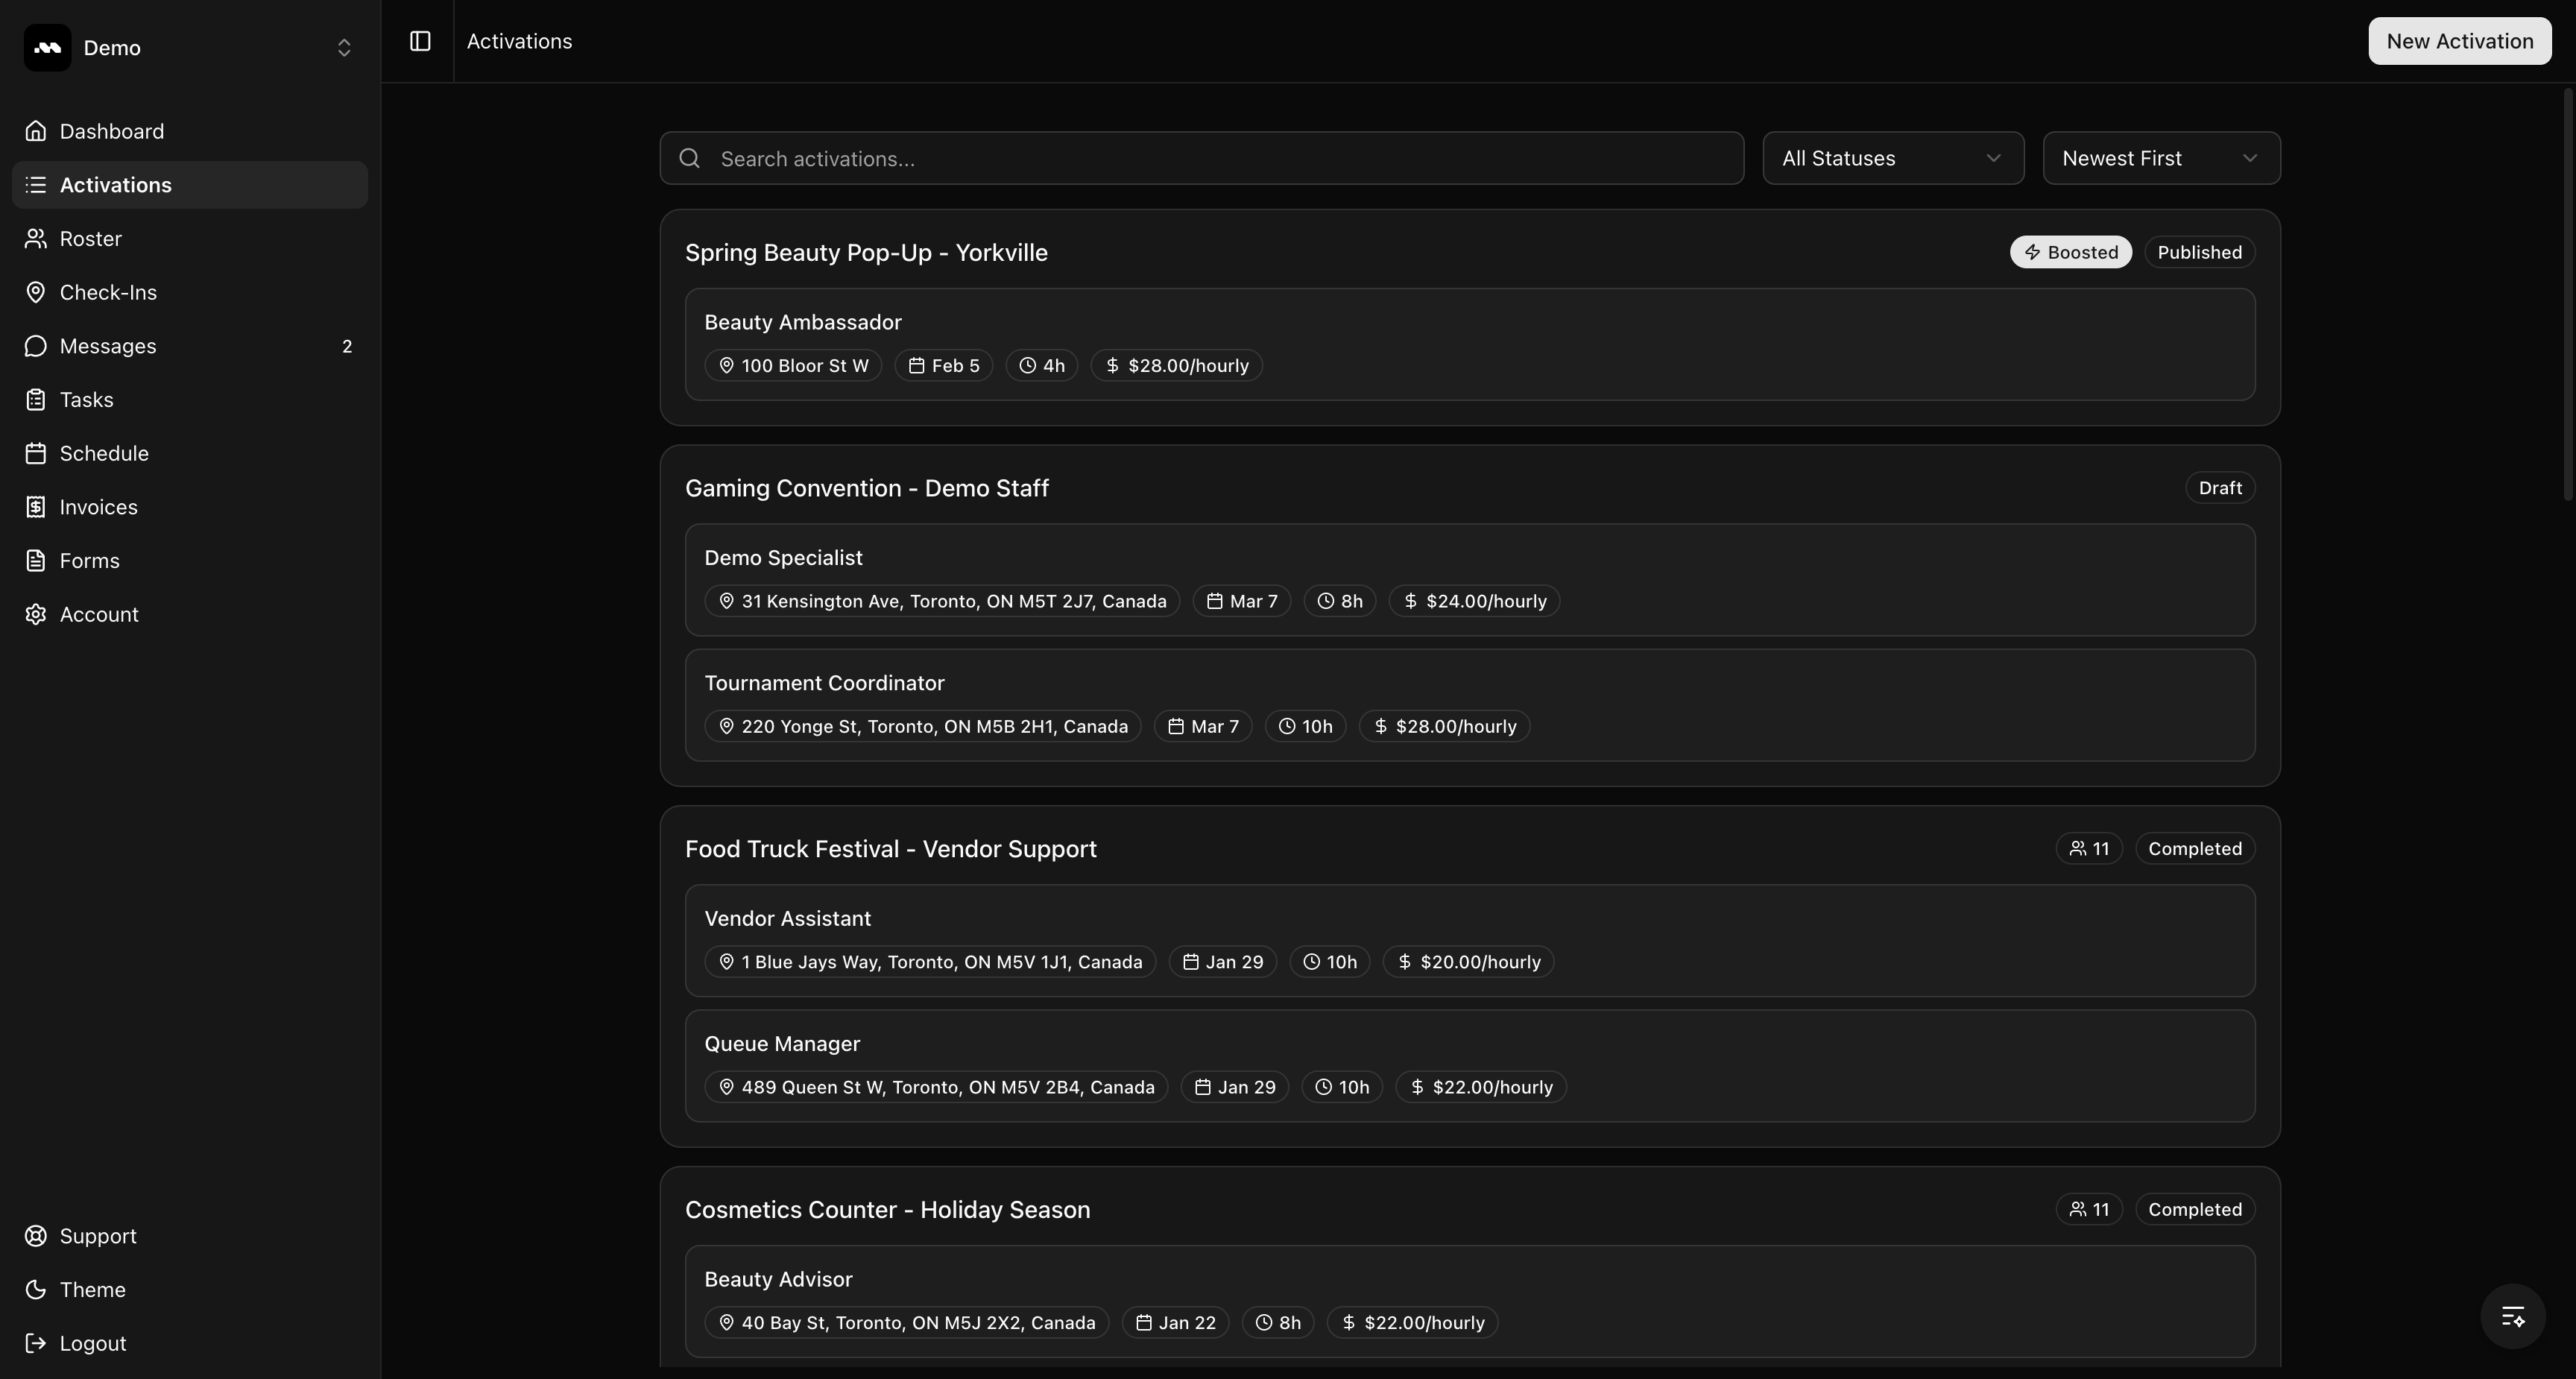Collapse the sidebar with the panel icon

coord(419,41)
